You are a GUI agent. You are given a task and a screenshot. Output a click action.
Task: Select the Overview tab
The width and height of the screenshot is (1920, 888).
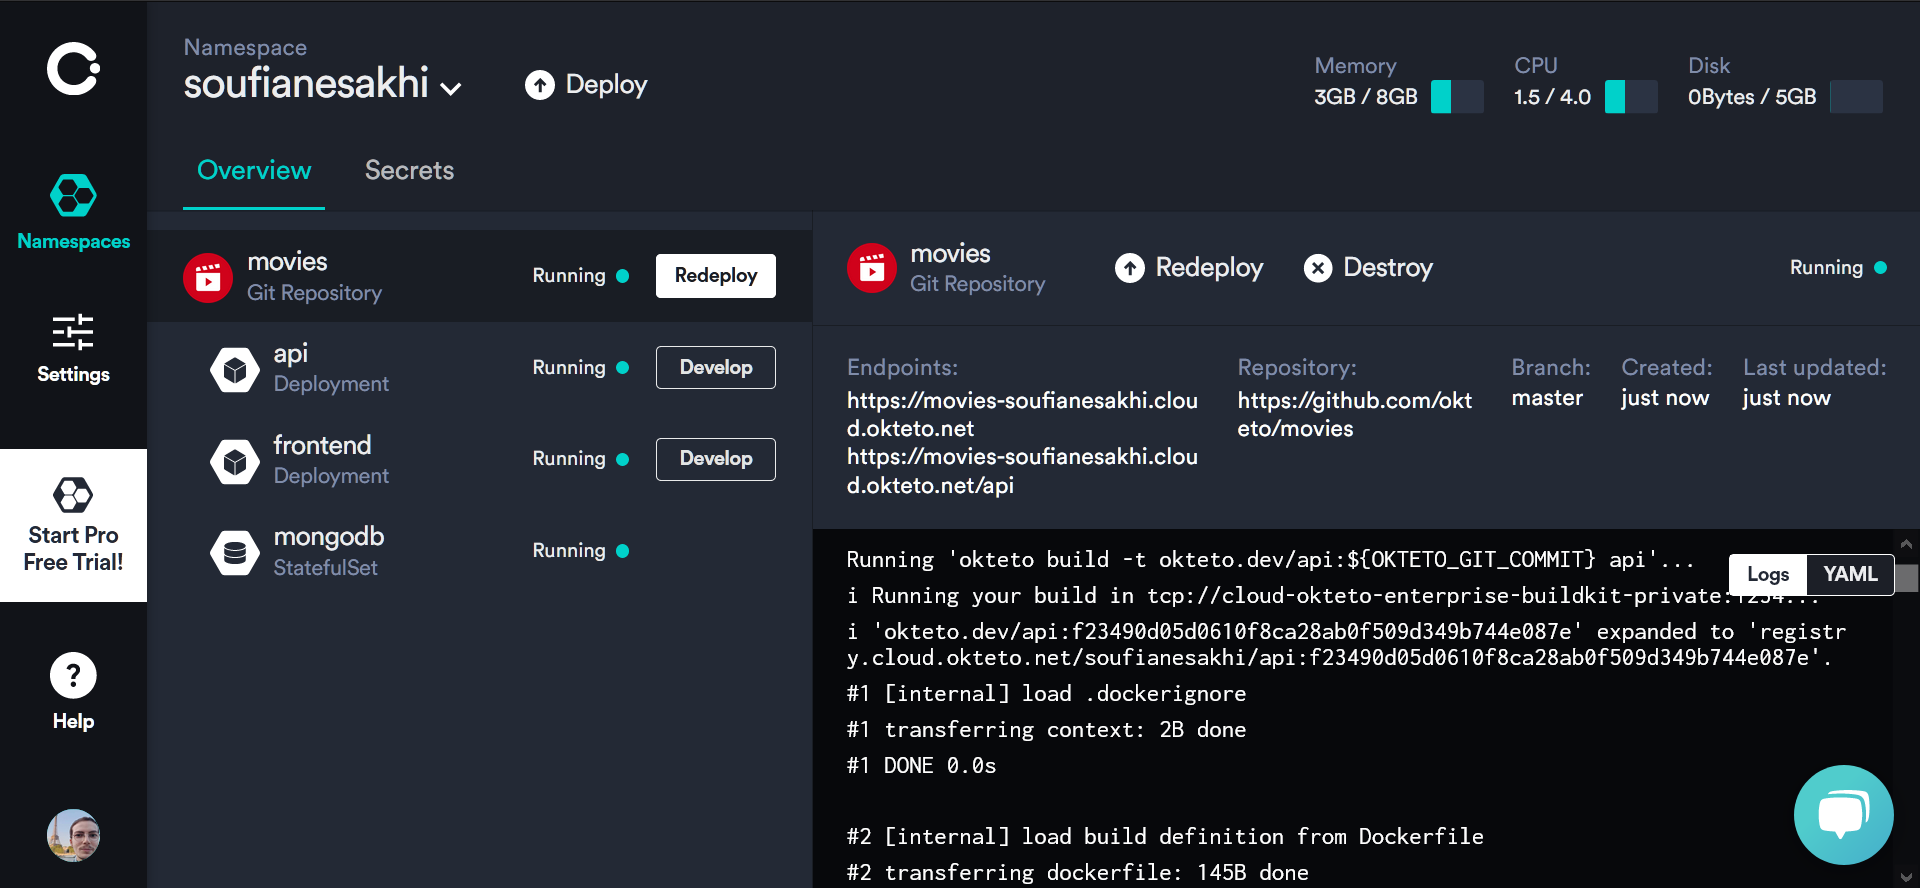click(x=254, y=170)
